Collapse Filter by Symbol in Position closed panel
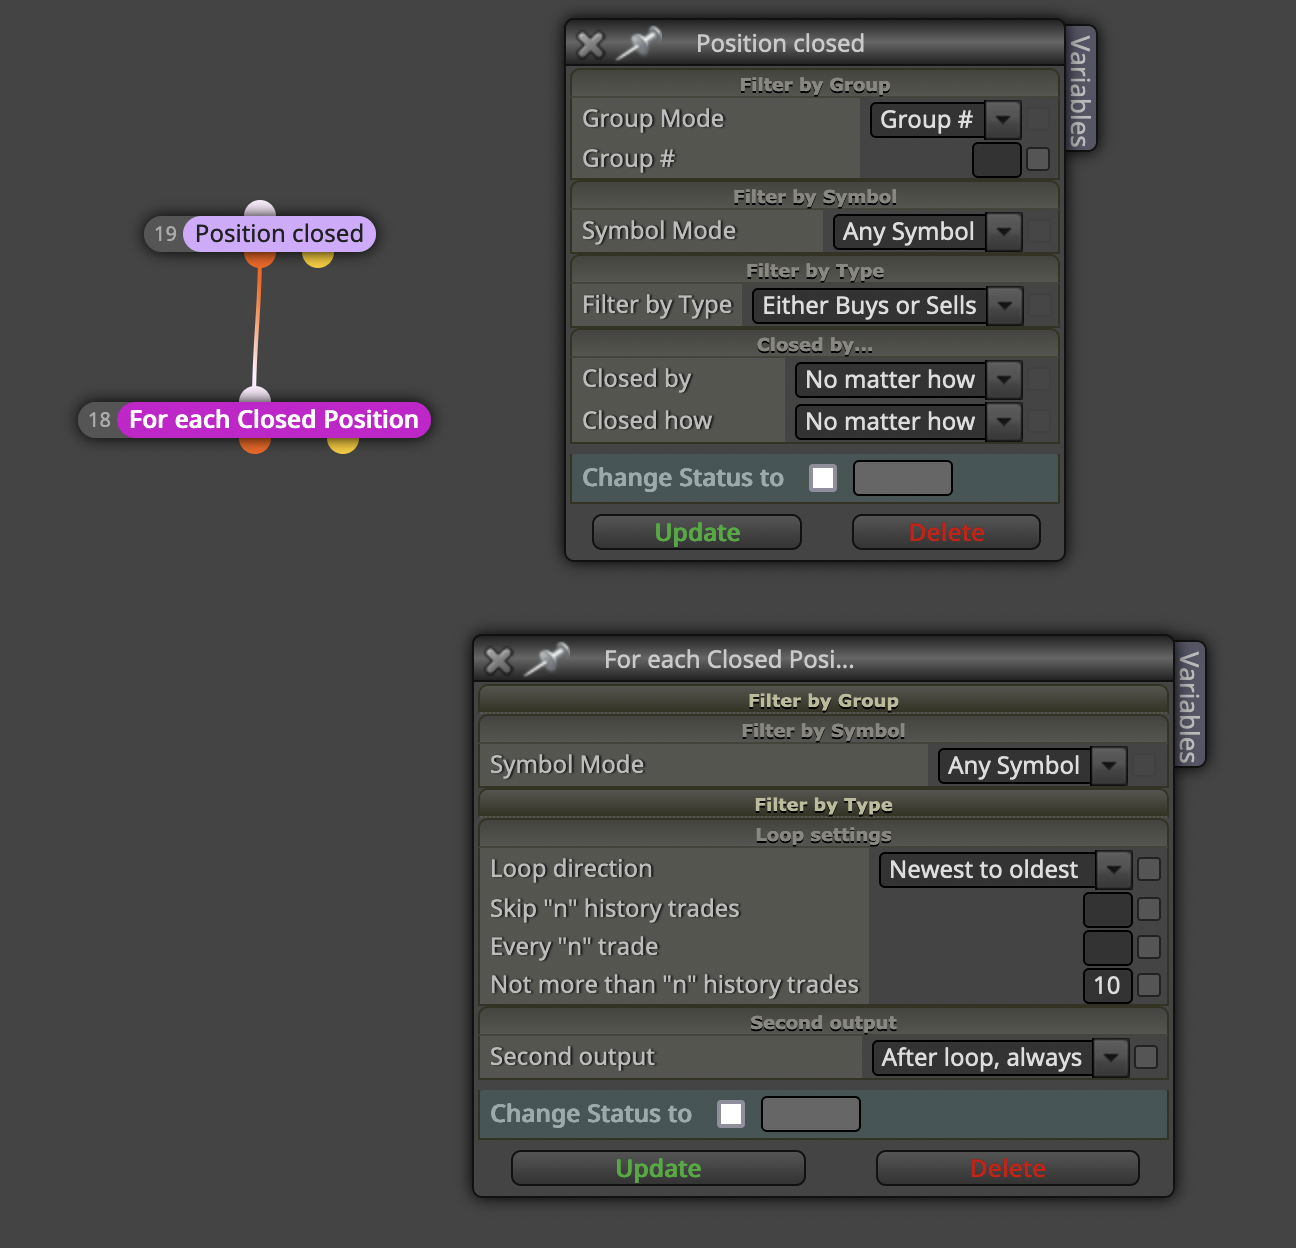 pyautogui.click(x=815, y=196)
